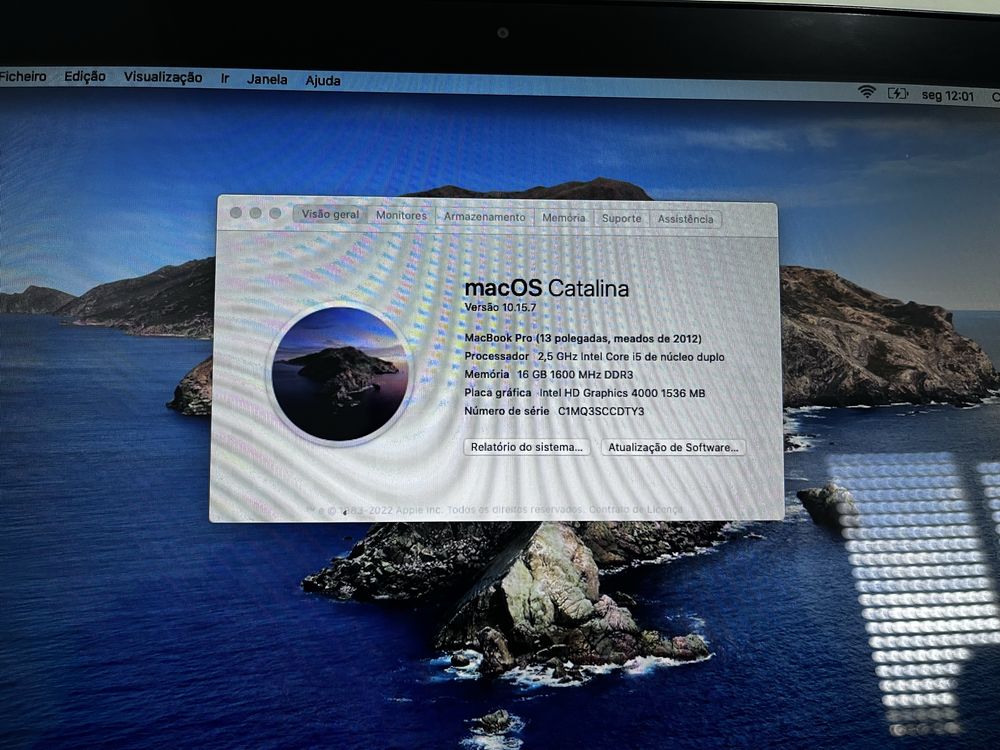Switch to the Armazenamento tab
1000x750 pixels.
485,217
